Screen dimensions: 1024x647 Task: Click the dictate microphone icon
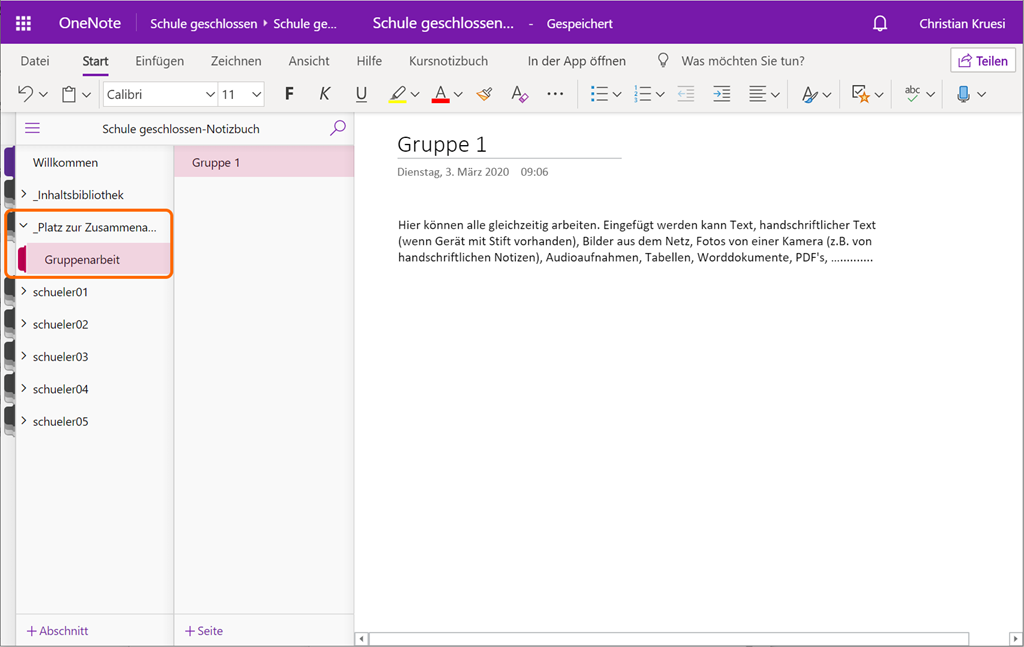962,94
